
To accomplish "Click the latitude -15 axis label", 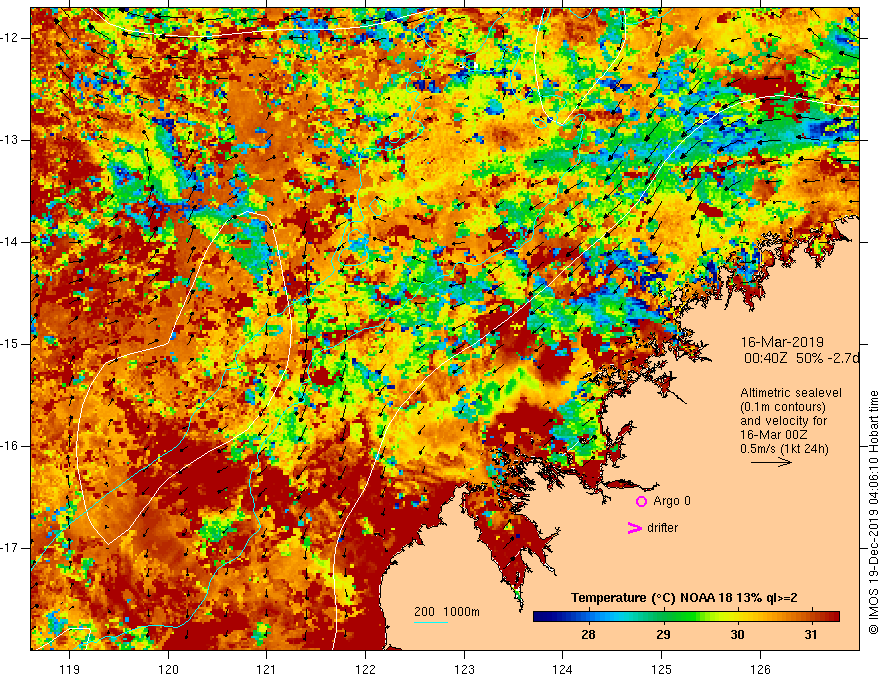I will [11, 344].
